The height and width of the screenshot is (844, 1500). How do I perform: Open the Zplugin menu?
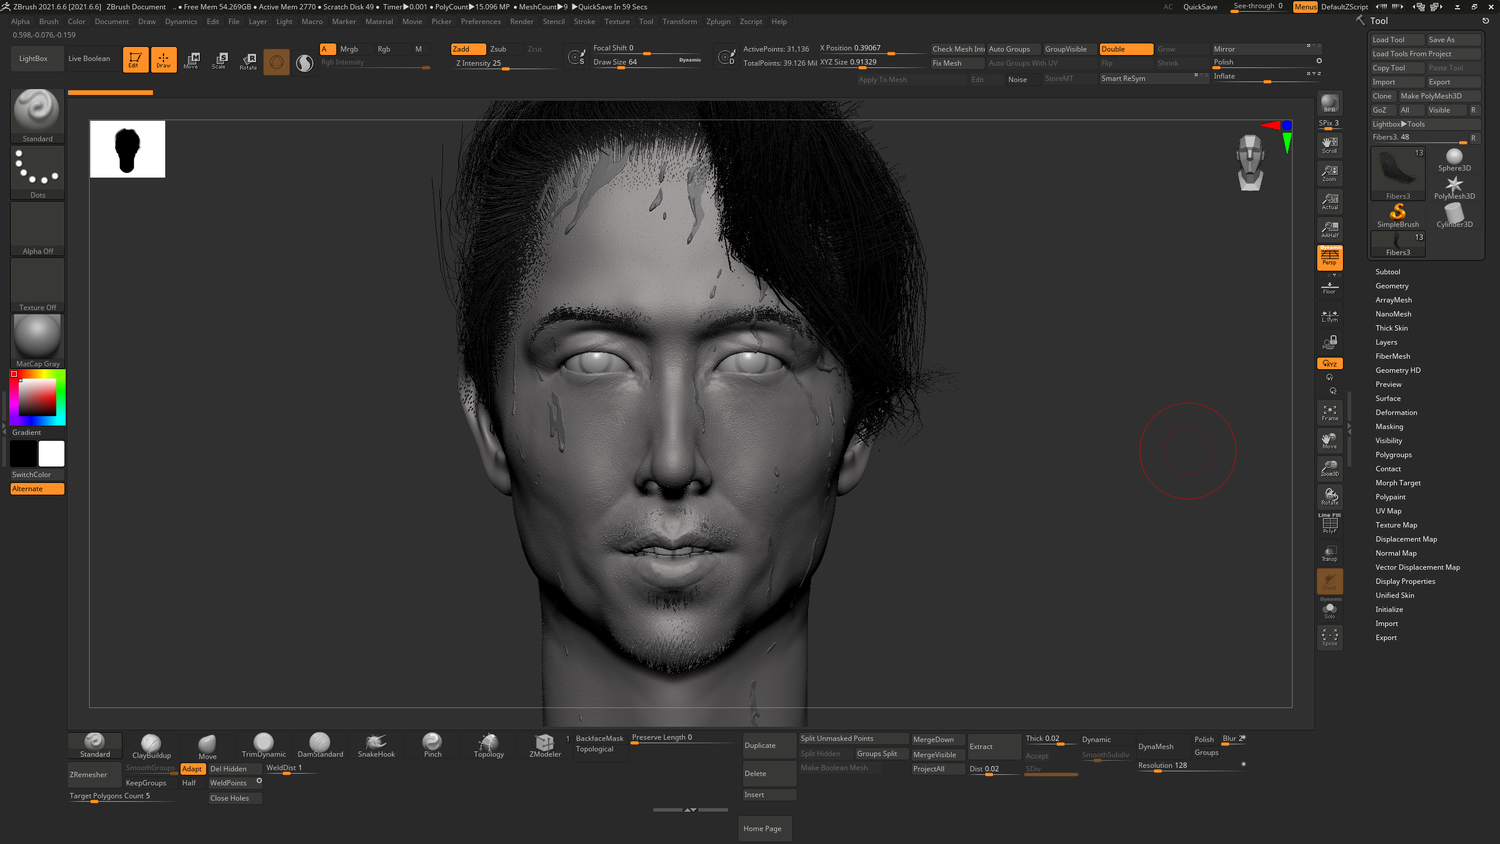click(718, 21)
